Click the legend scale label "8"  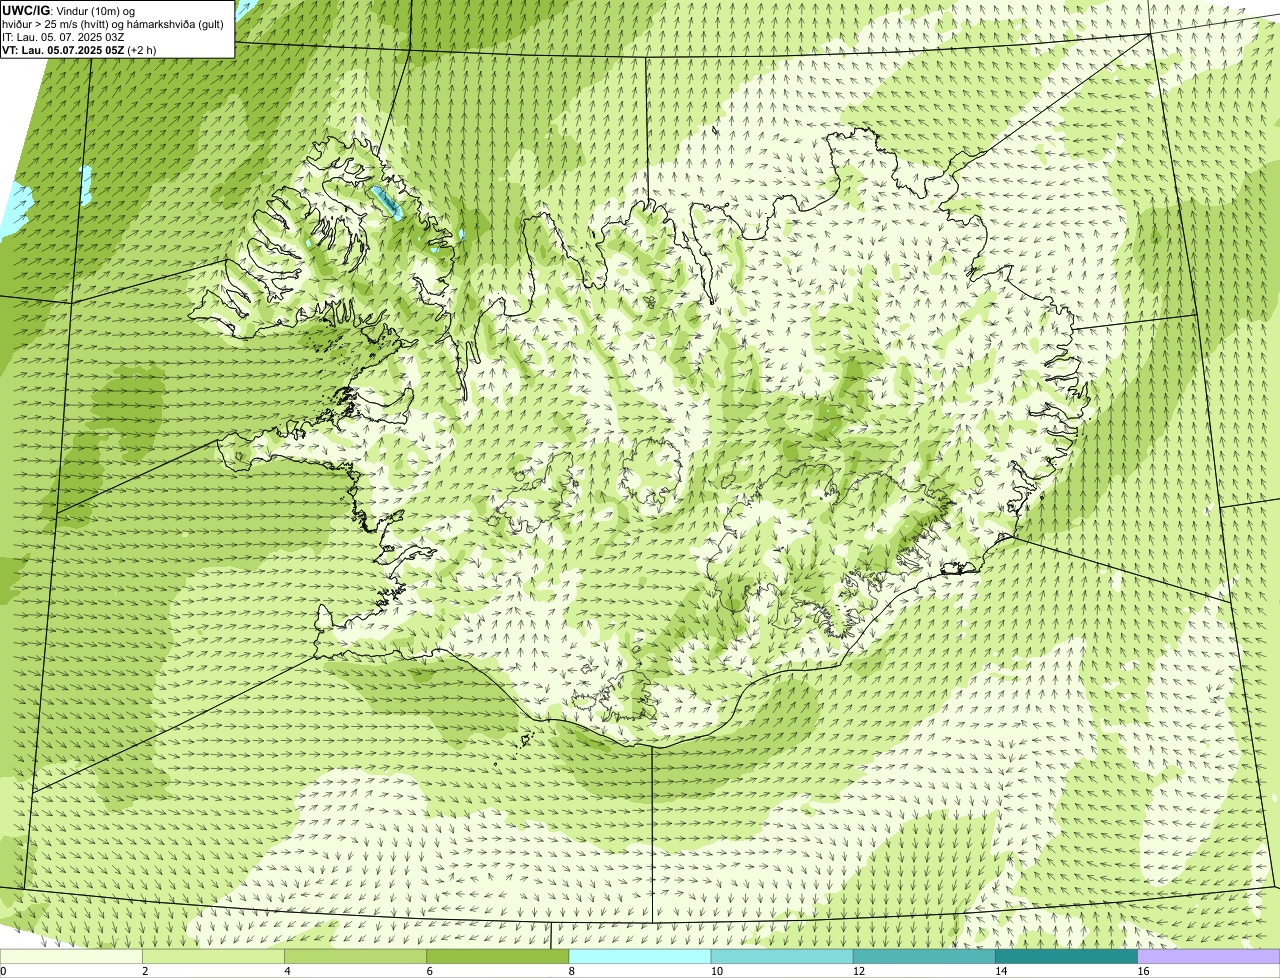571,971
